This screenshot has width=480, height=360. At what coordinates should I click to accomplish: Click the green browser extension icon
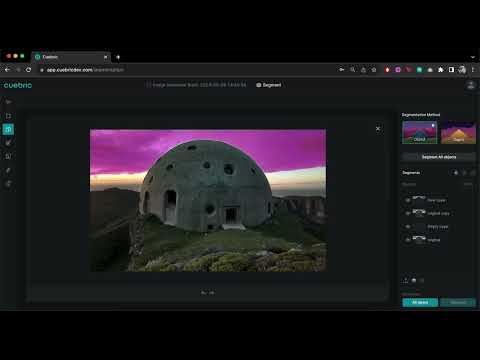pyautogui.click(x=419, y=70)
